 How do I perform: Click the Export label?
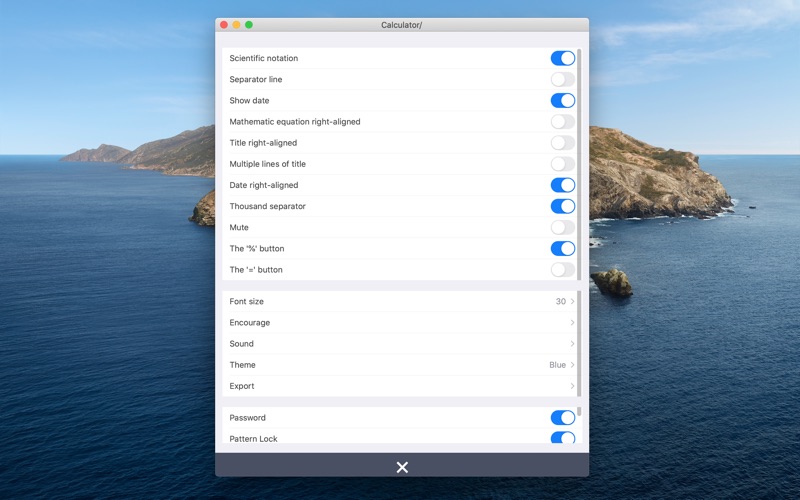[242, 386]
